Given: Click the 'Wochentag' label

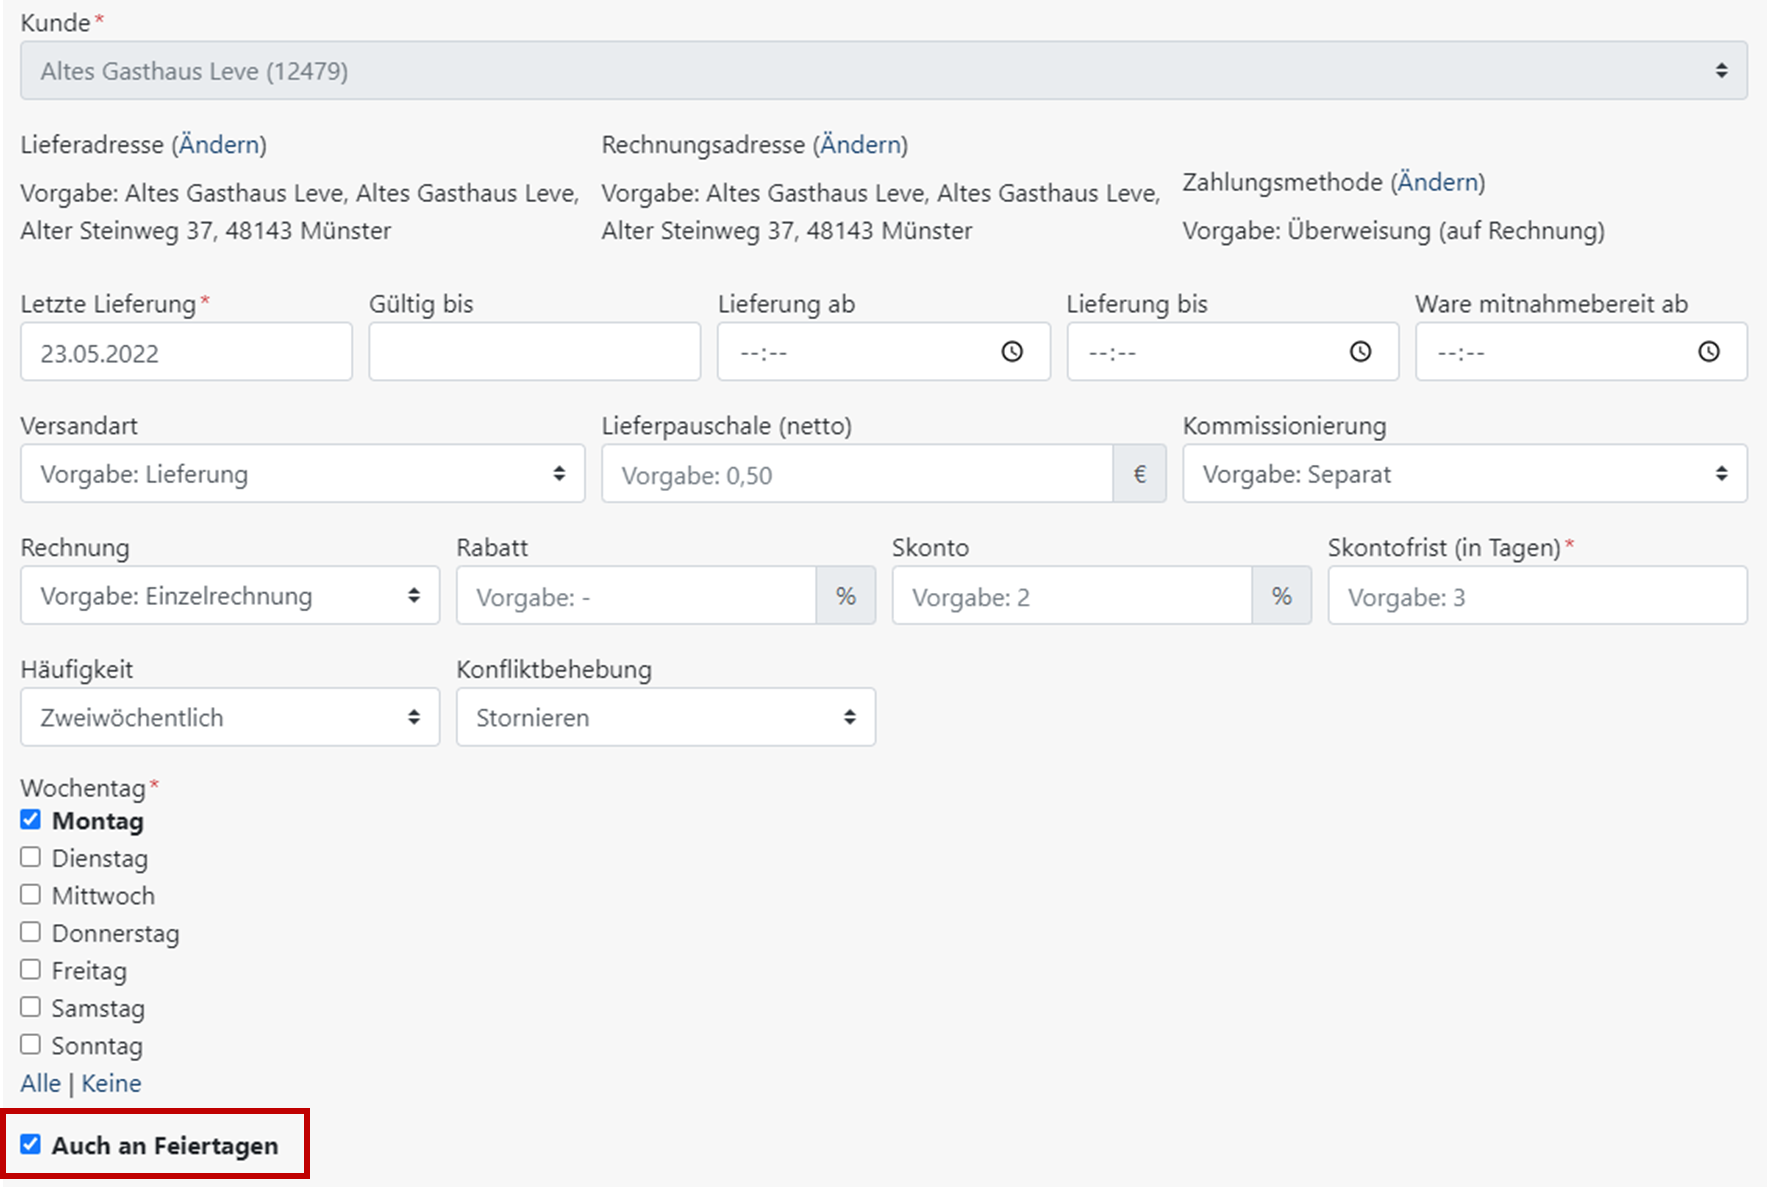Looking at the screenshot, I should [x=83, y=788].
